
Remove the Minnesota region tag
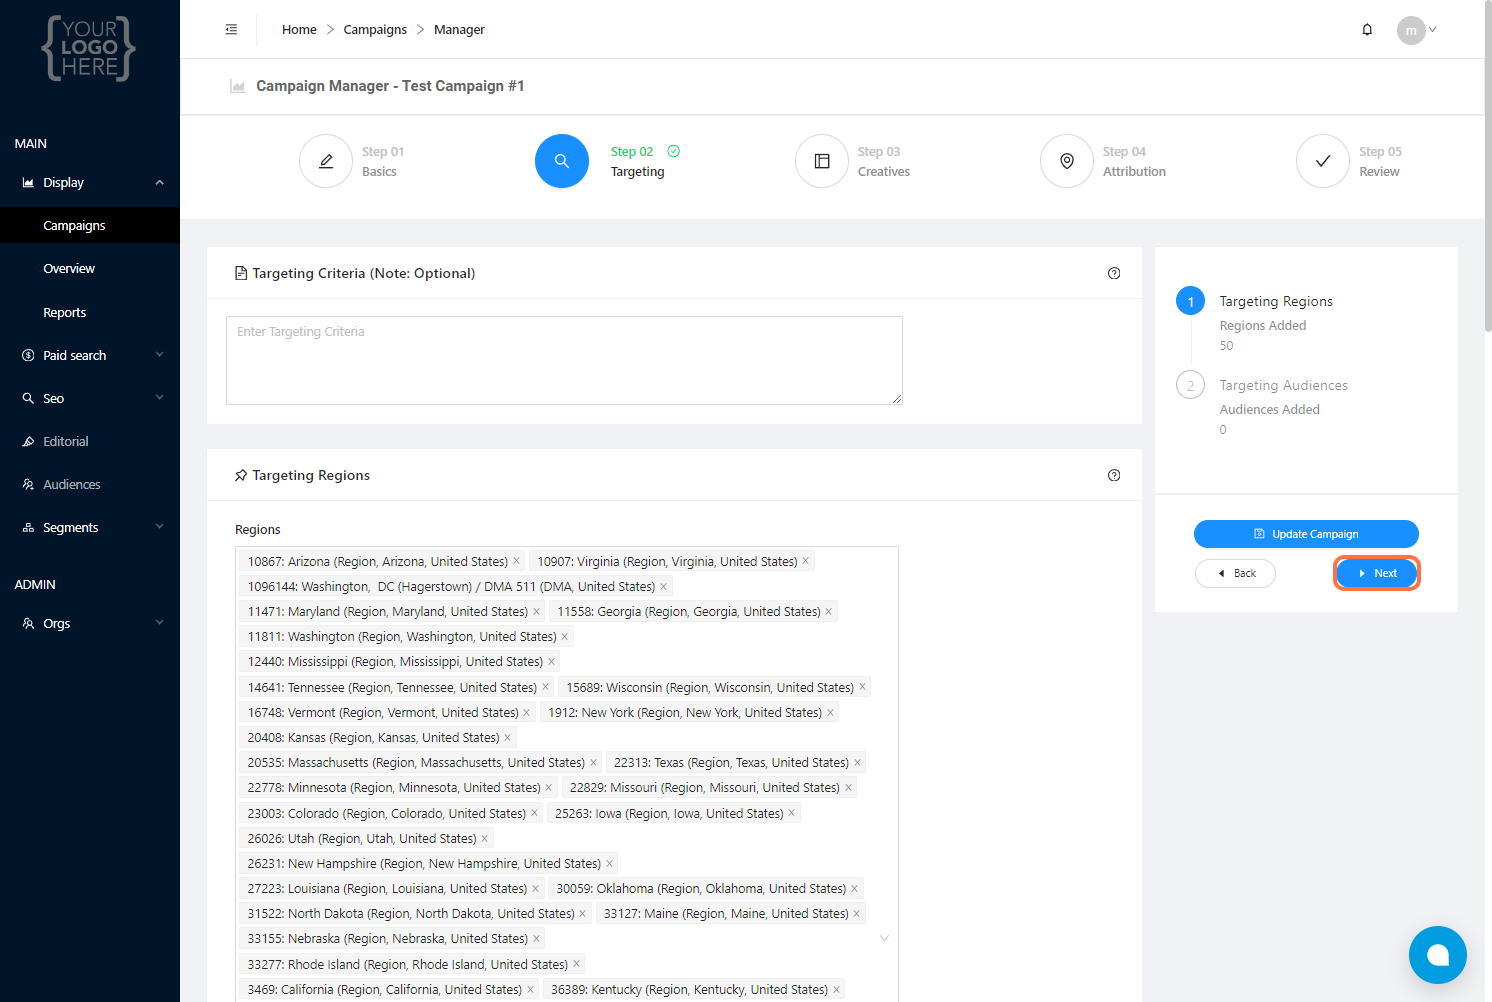click(548, 787)
